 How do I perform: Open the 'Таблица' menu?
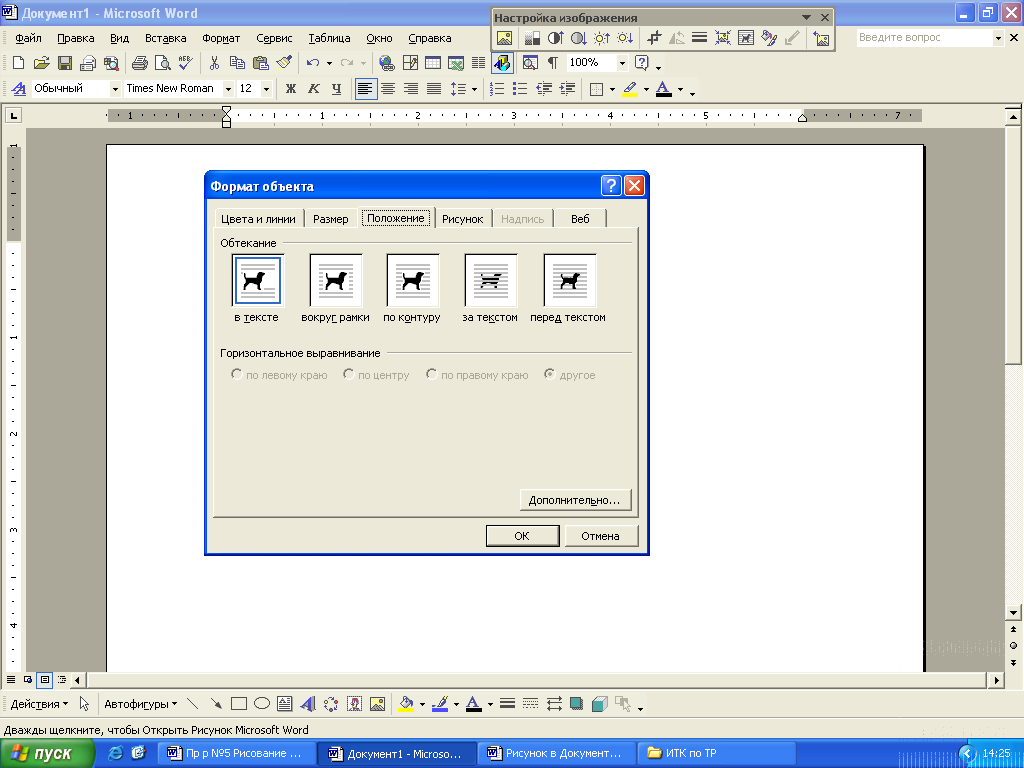pyautogui.click(x=329, y=38)
